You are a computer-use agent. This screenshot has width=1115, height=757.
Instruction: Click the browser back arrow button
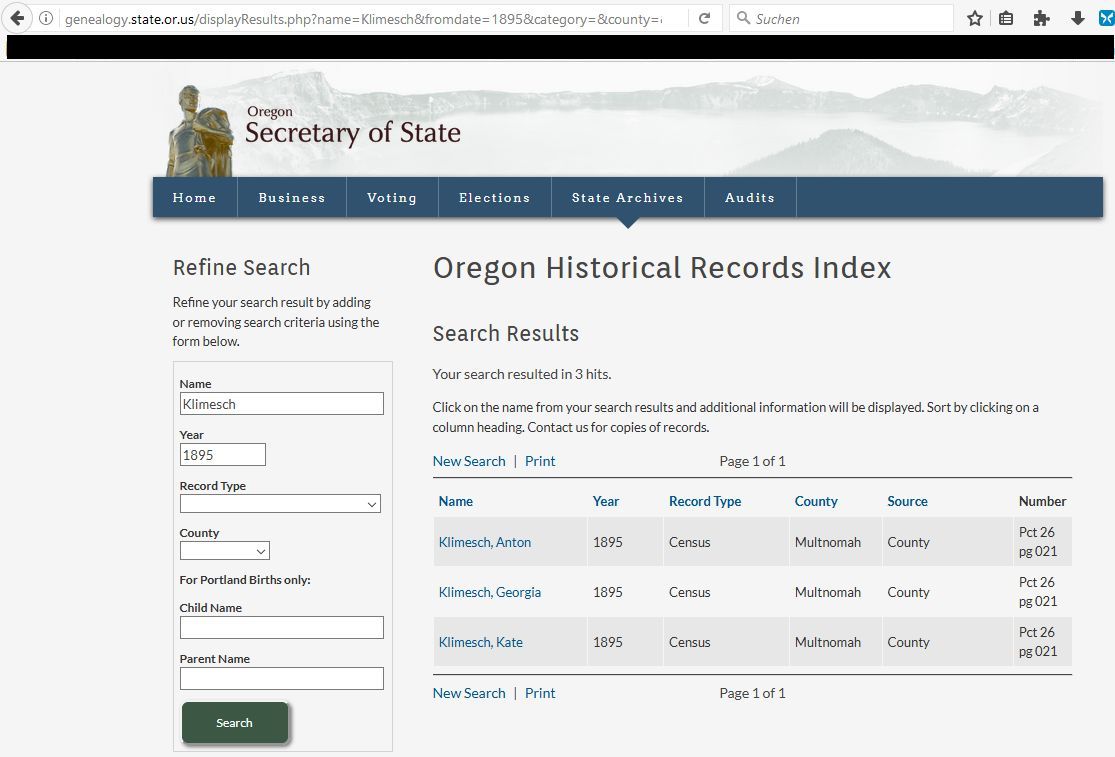pos(17,18)
